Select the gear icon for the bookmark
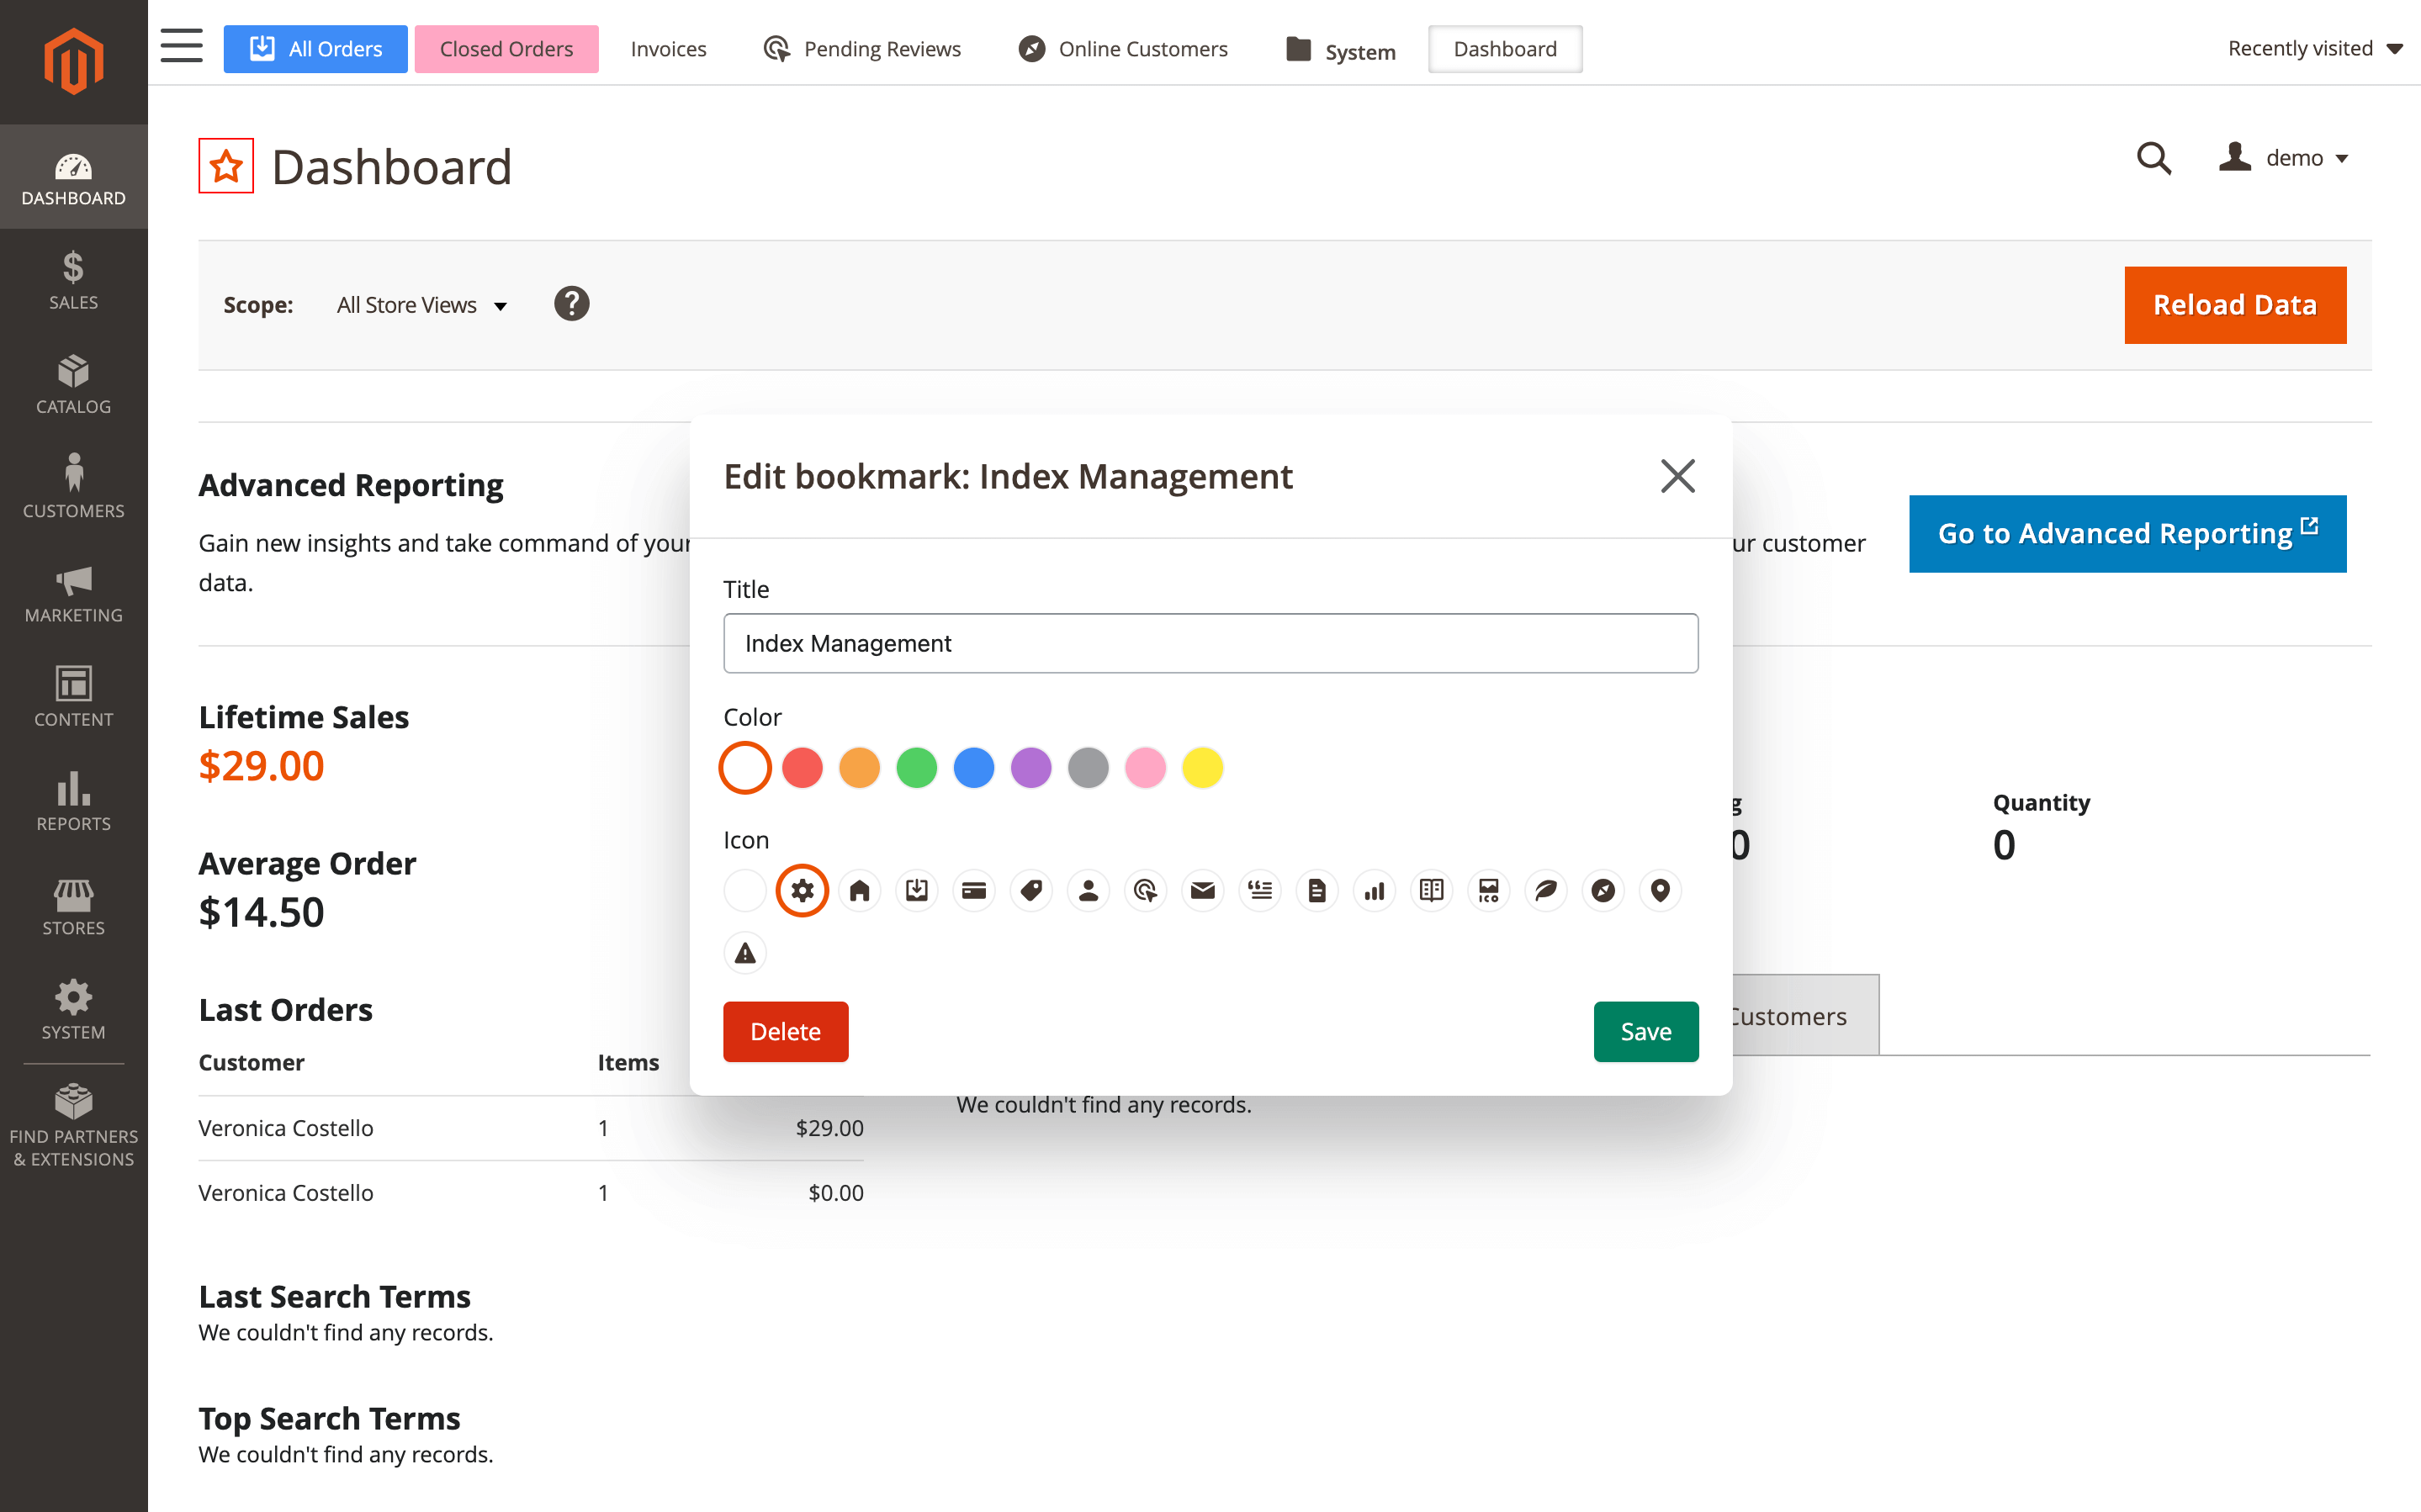 [x=802, y=890]
